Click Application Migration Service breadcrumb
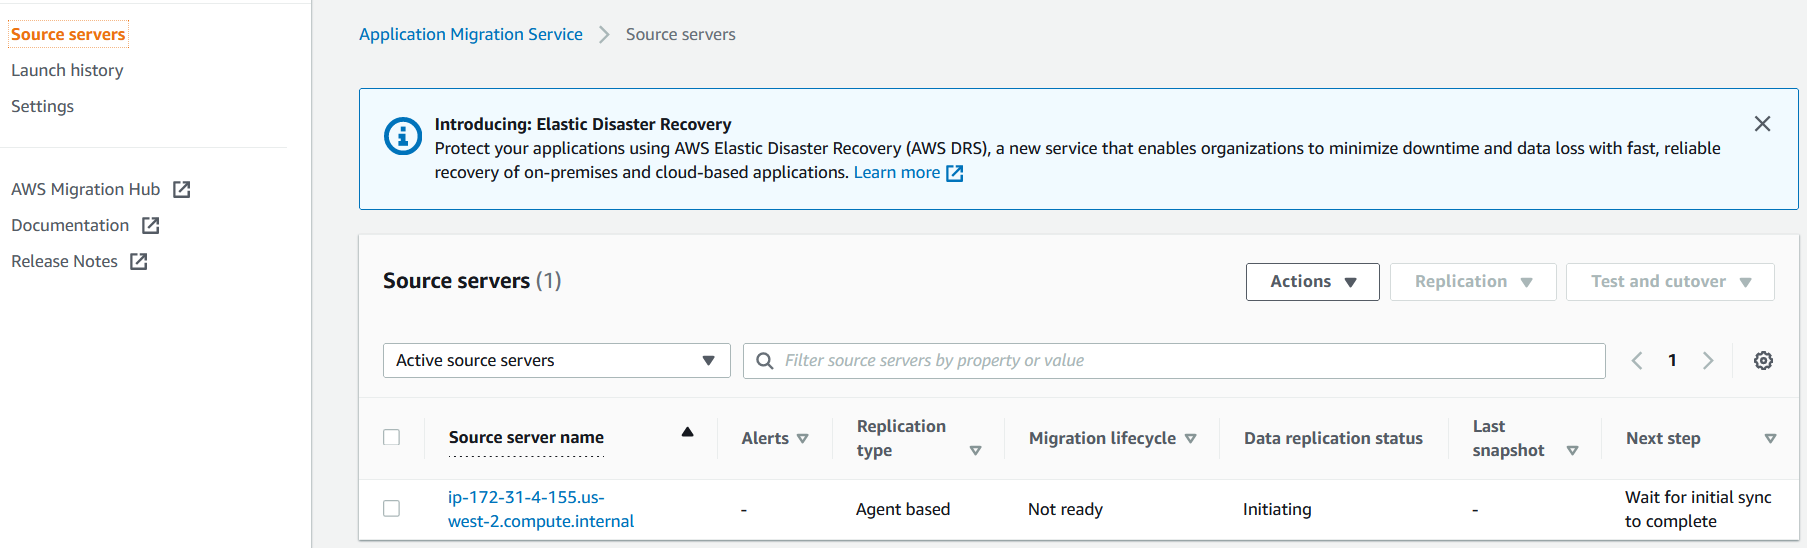The image size is (1807, 548). pyautogui.click(x=471, y=34)
